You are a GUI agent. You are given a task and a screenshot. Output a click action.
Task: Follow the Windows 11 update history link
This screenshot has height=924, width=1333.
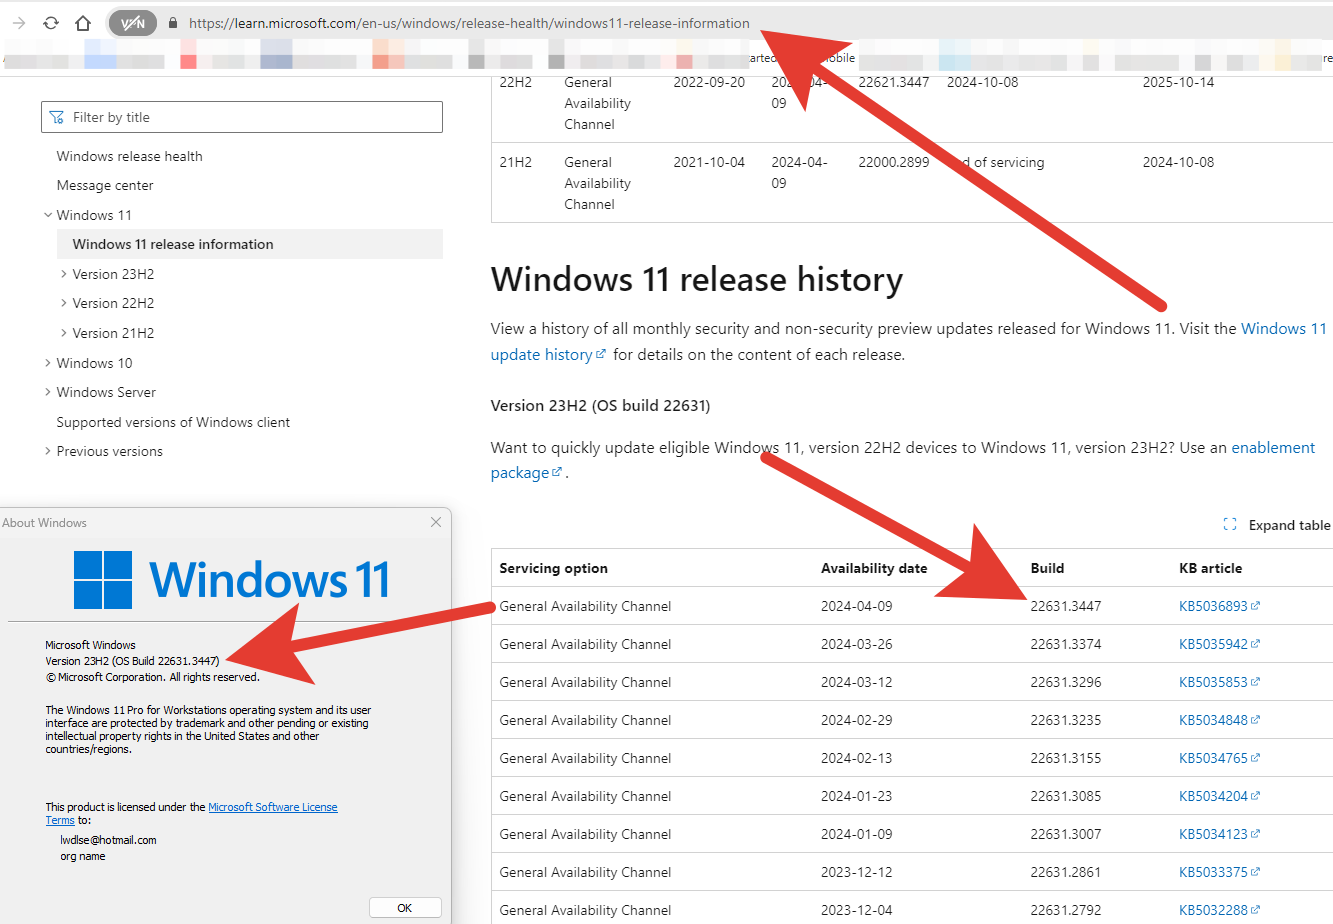pos(1283,328)
